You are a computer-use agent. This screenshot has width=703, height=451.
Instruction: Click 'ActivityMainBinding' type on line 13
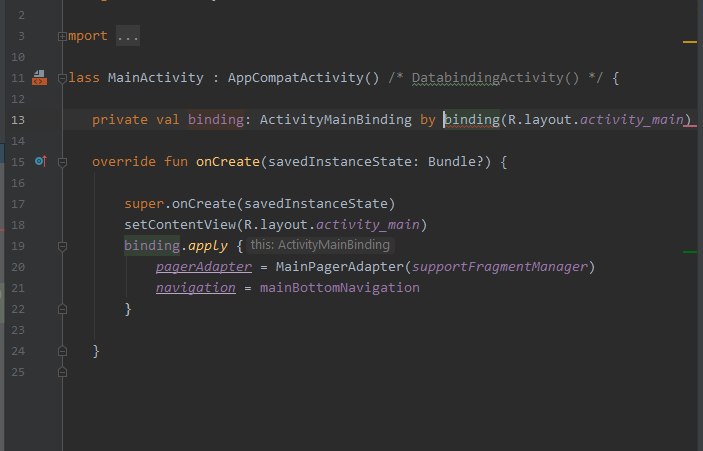click(335, 120)
